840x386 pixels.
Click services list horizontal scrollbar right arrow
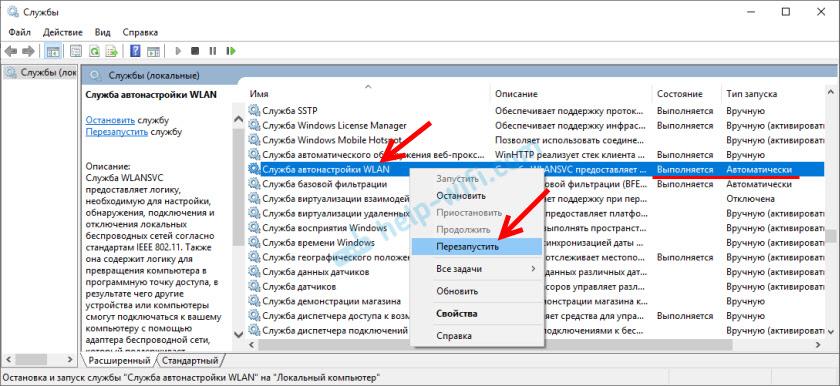click(x=818, y=345)
